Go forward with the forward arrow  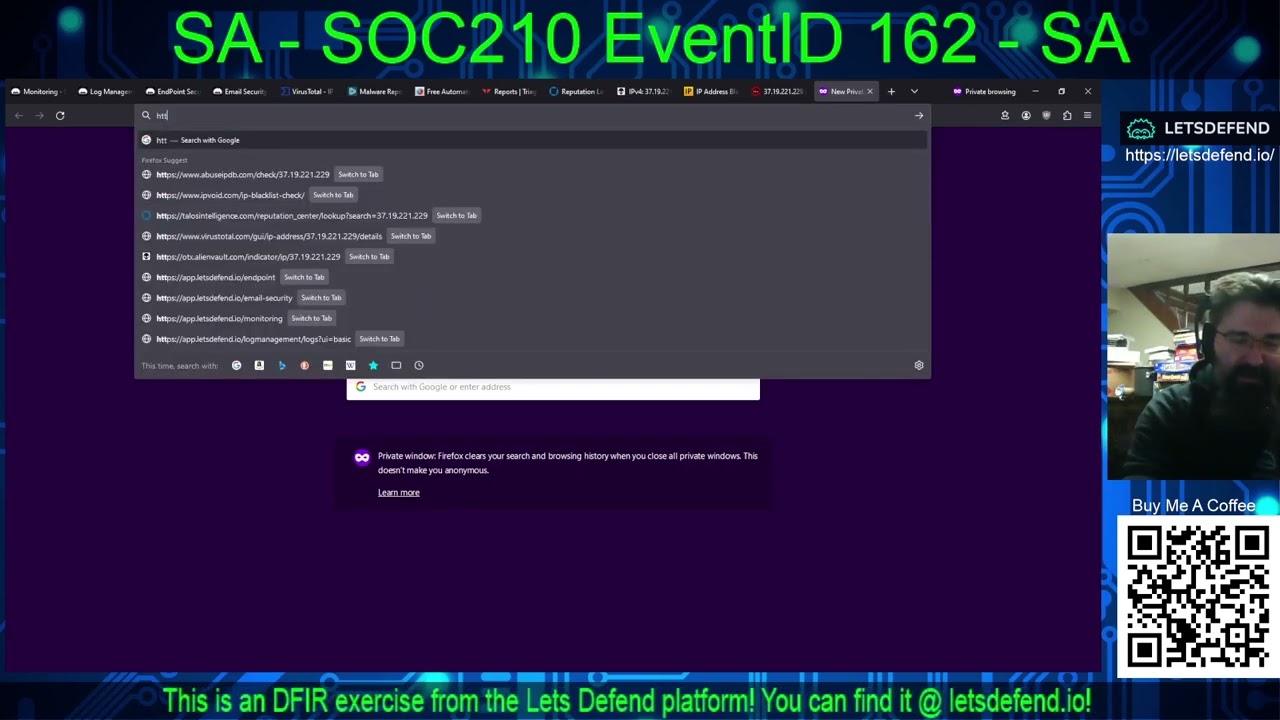pos(39,115)
